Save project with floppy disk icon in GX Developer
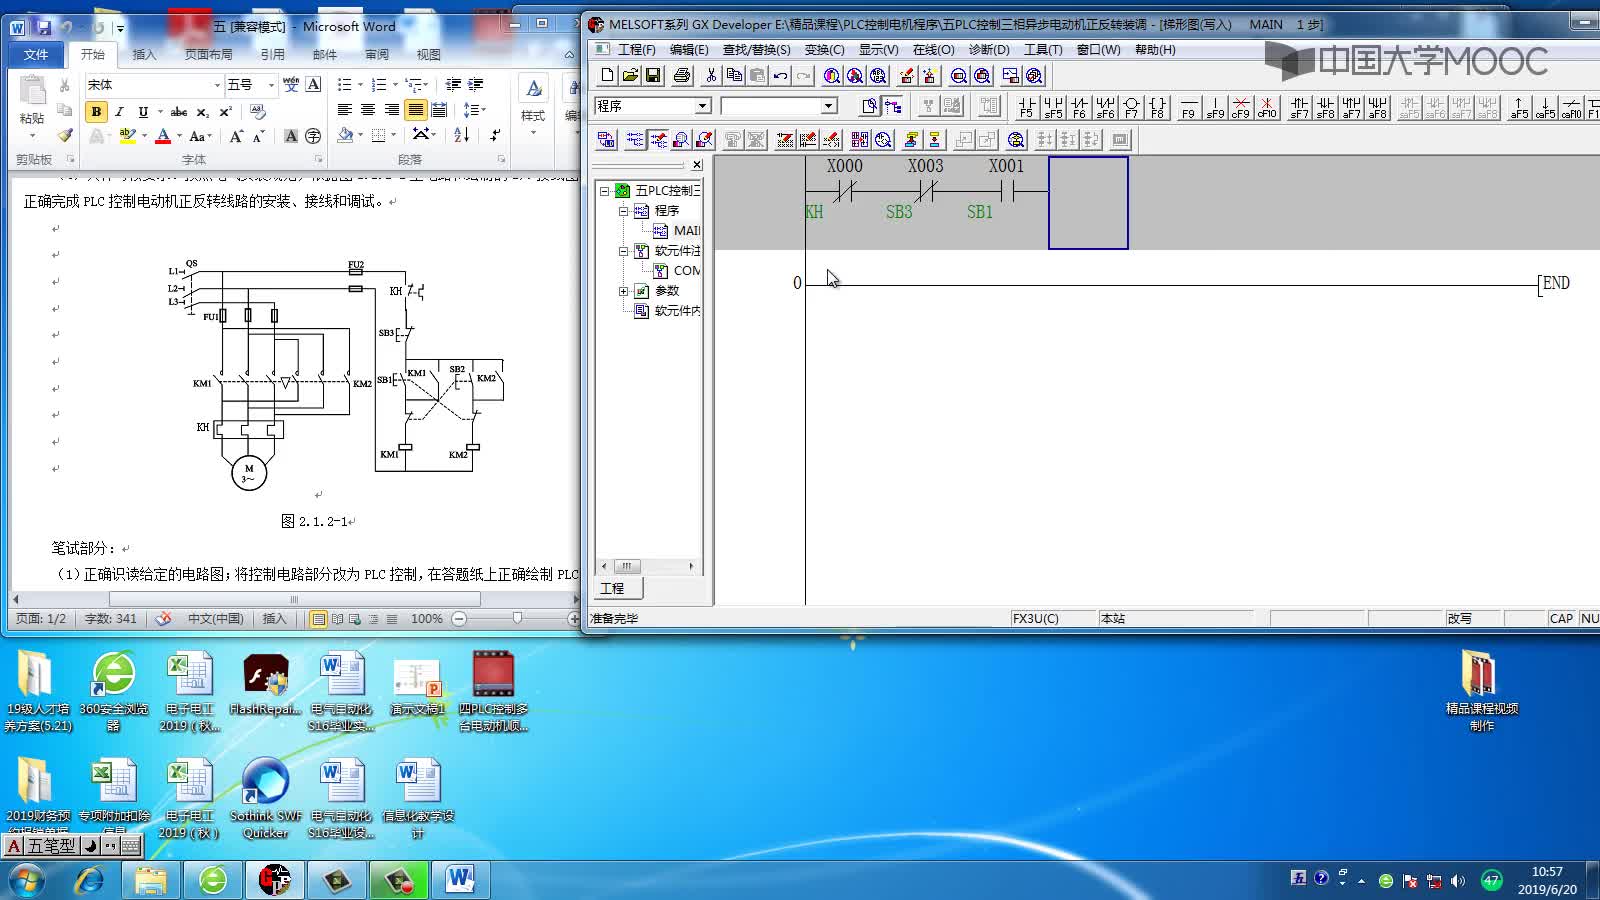The height and width of the screenshot is (900, 1600). [x=653, y=75]
